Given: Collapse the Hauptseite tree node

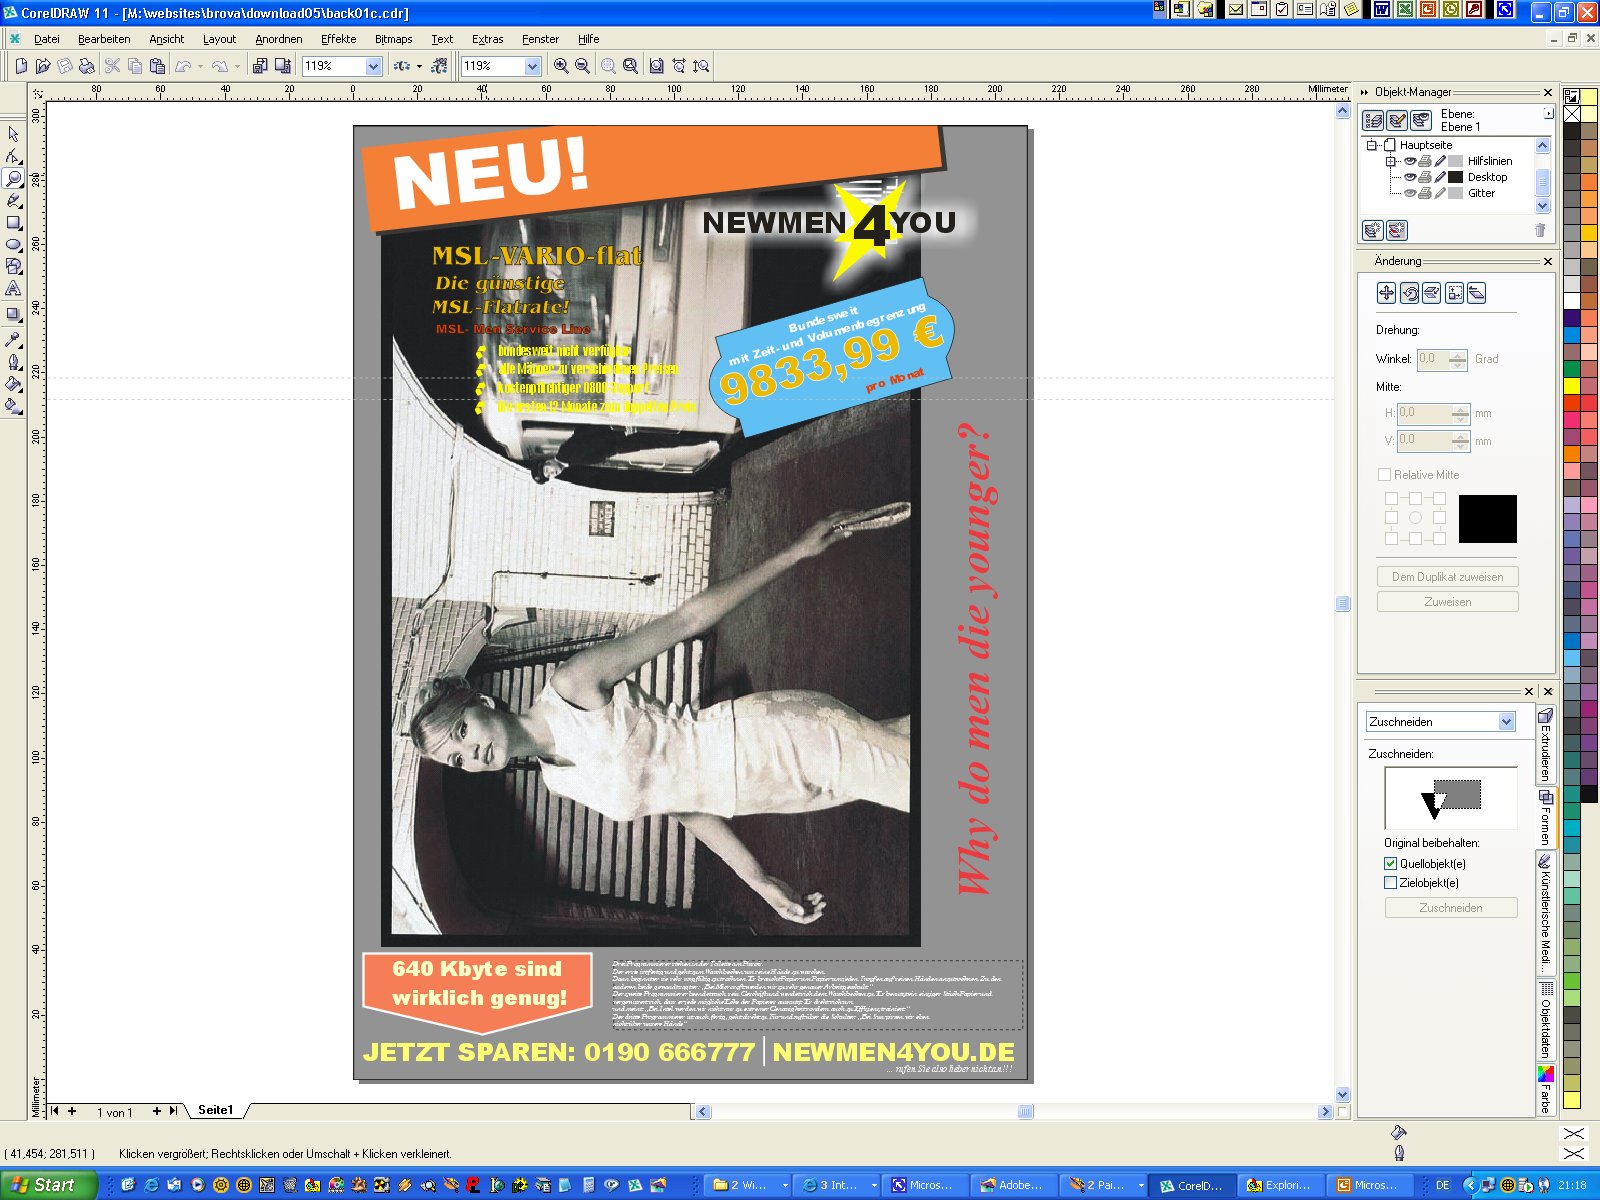Looking at the screenshot, I should (1372, 145).
